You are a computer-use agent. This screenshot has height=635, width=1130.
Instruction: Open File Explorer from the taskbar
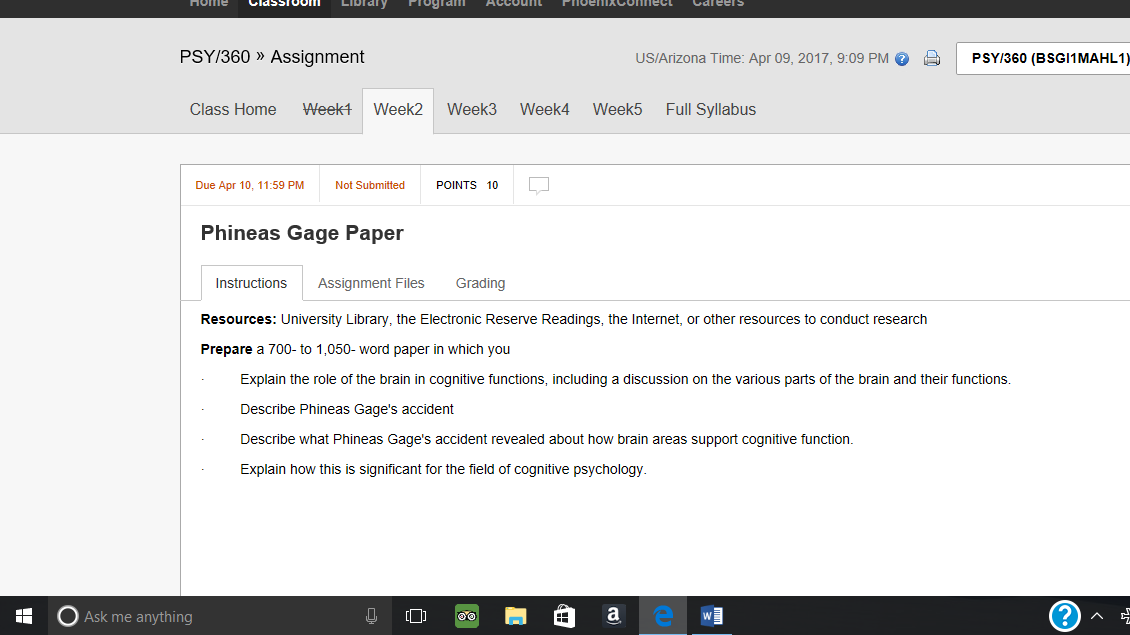click(515, 616)
